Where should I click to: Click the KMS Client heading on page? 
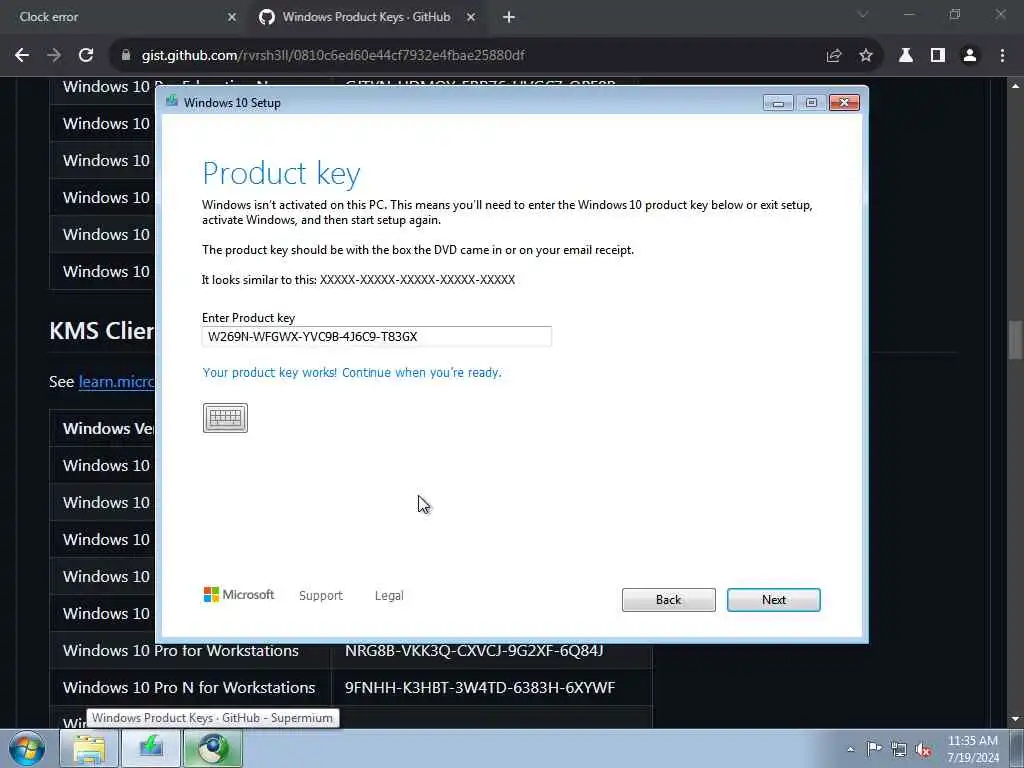point(102,330)
